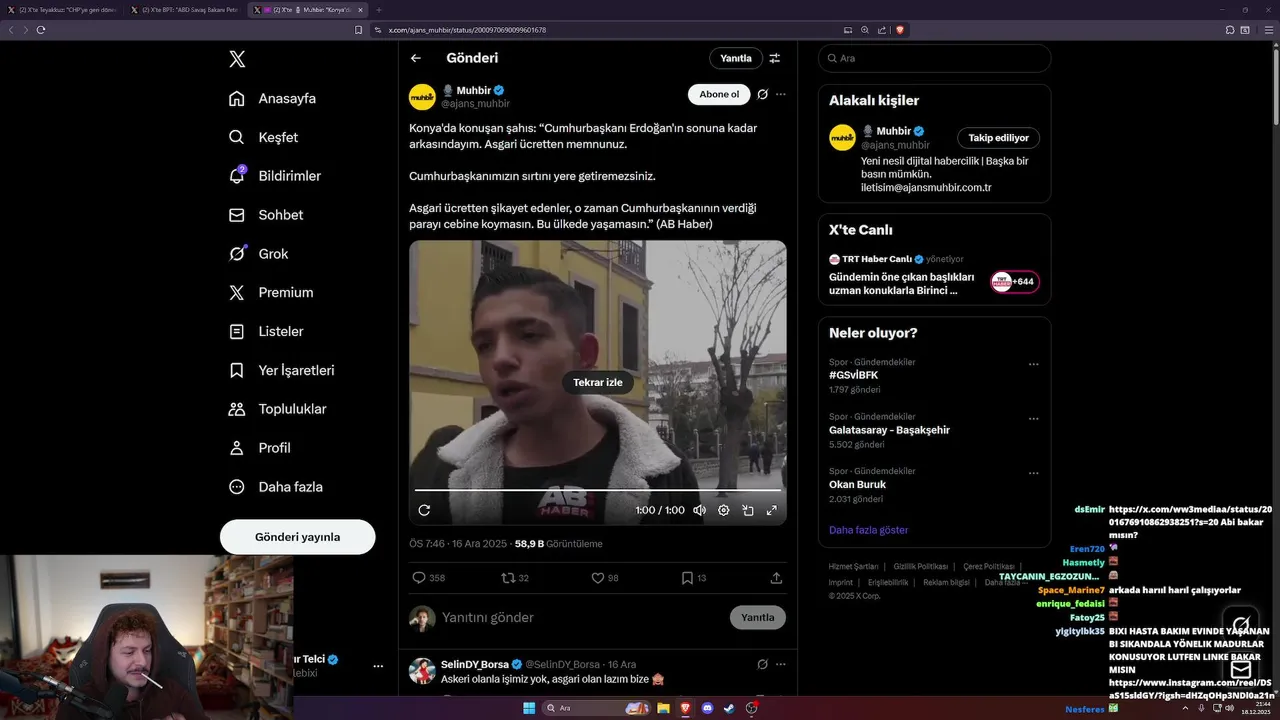This screenshot has width=1280, height=720.
Task: Click Daha fazla göster link
Action: pos(868,530)
